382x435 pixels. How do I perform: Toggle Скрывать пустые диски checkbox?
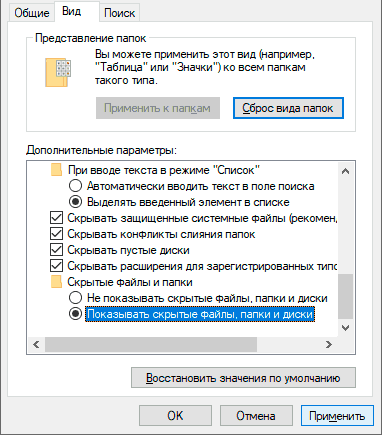point(56,250)
